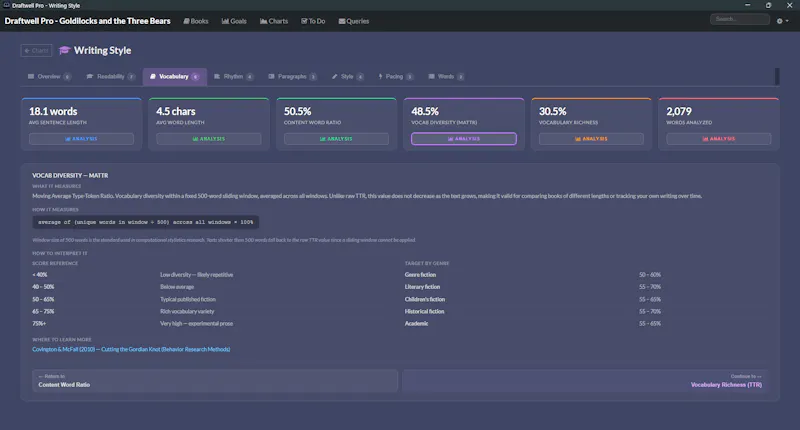Click the Academic target row

[586, 324]
